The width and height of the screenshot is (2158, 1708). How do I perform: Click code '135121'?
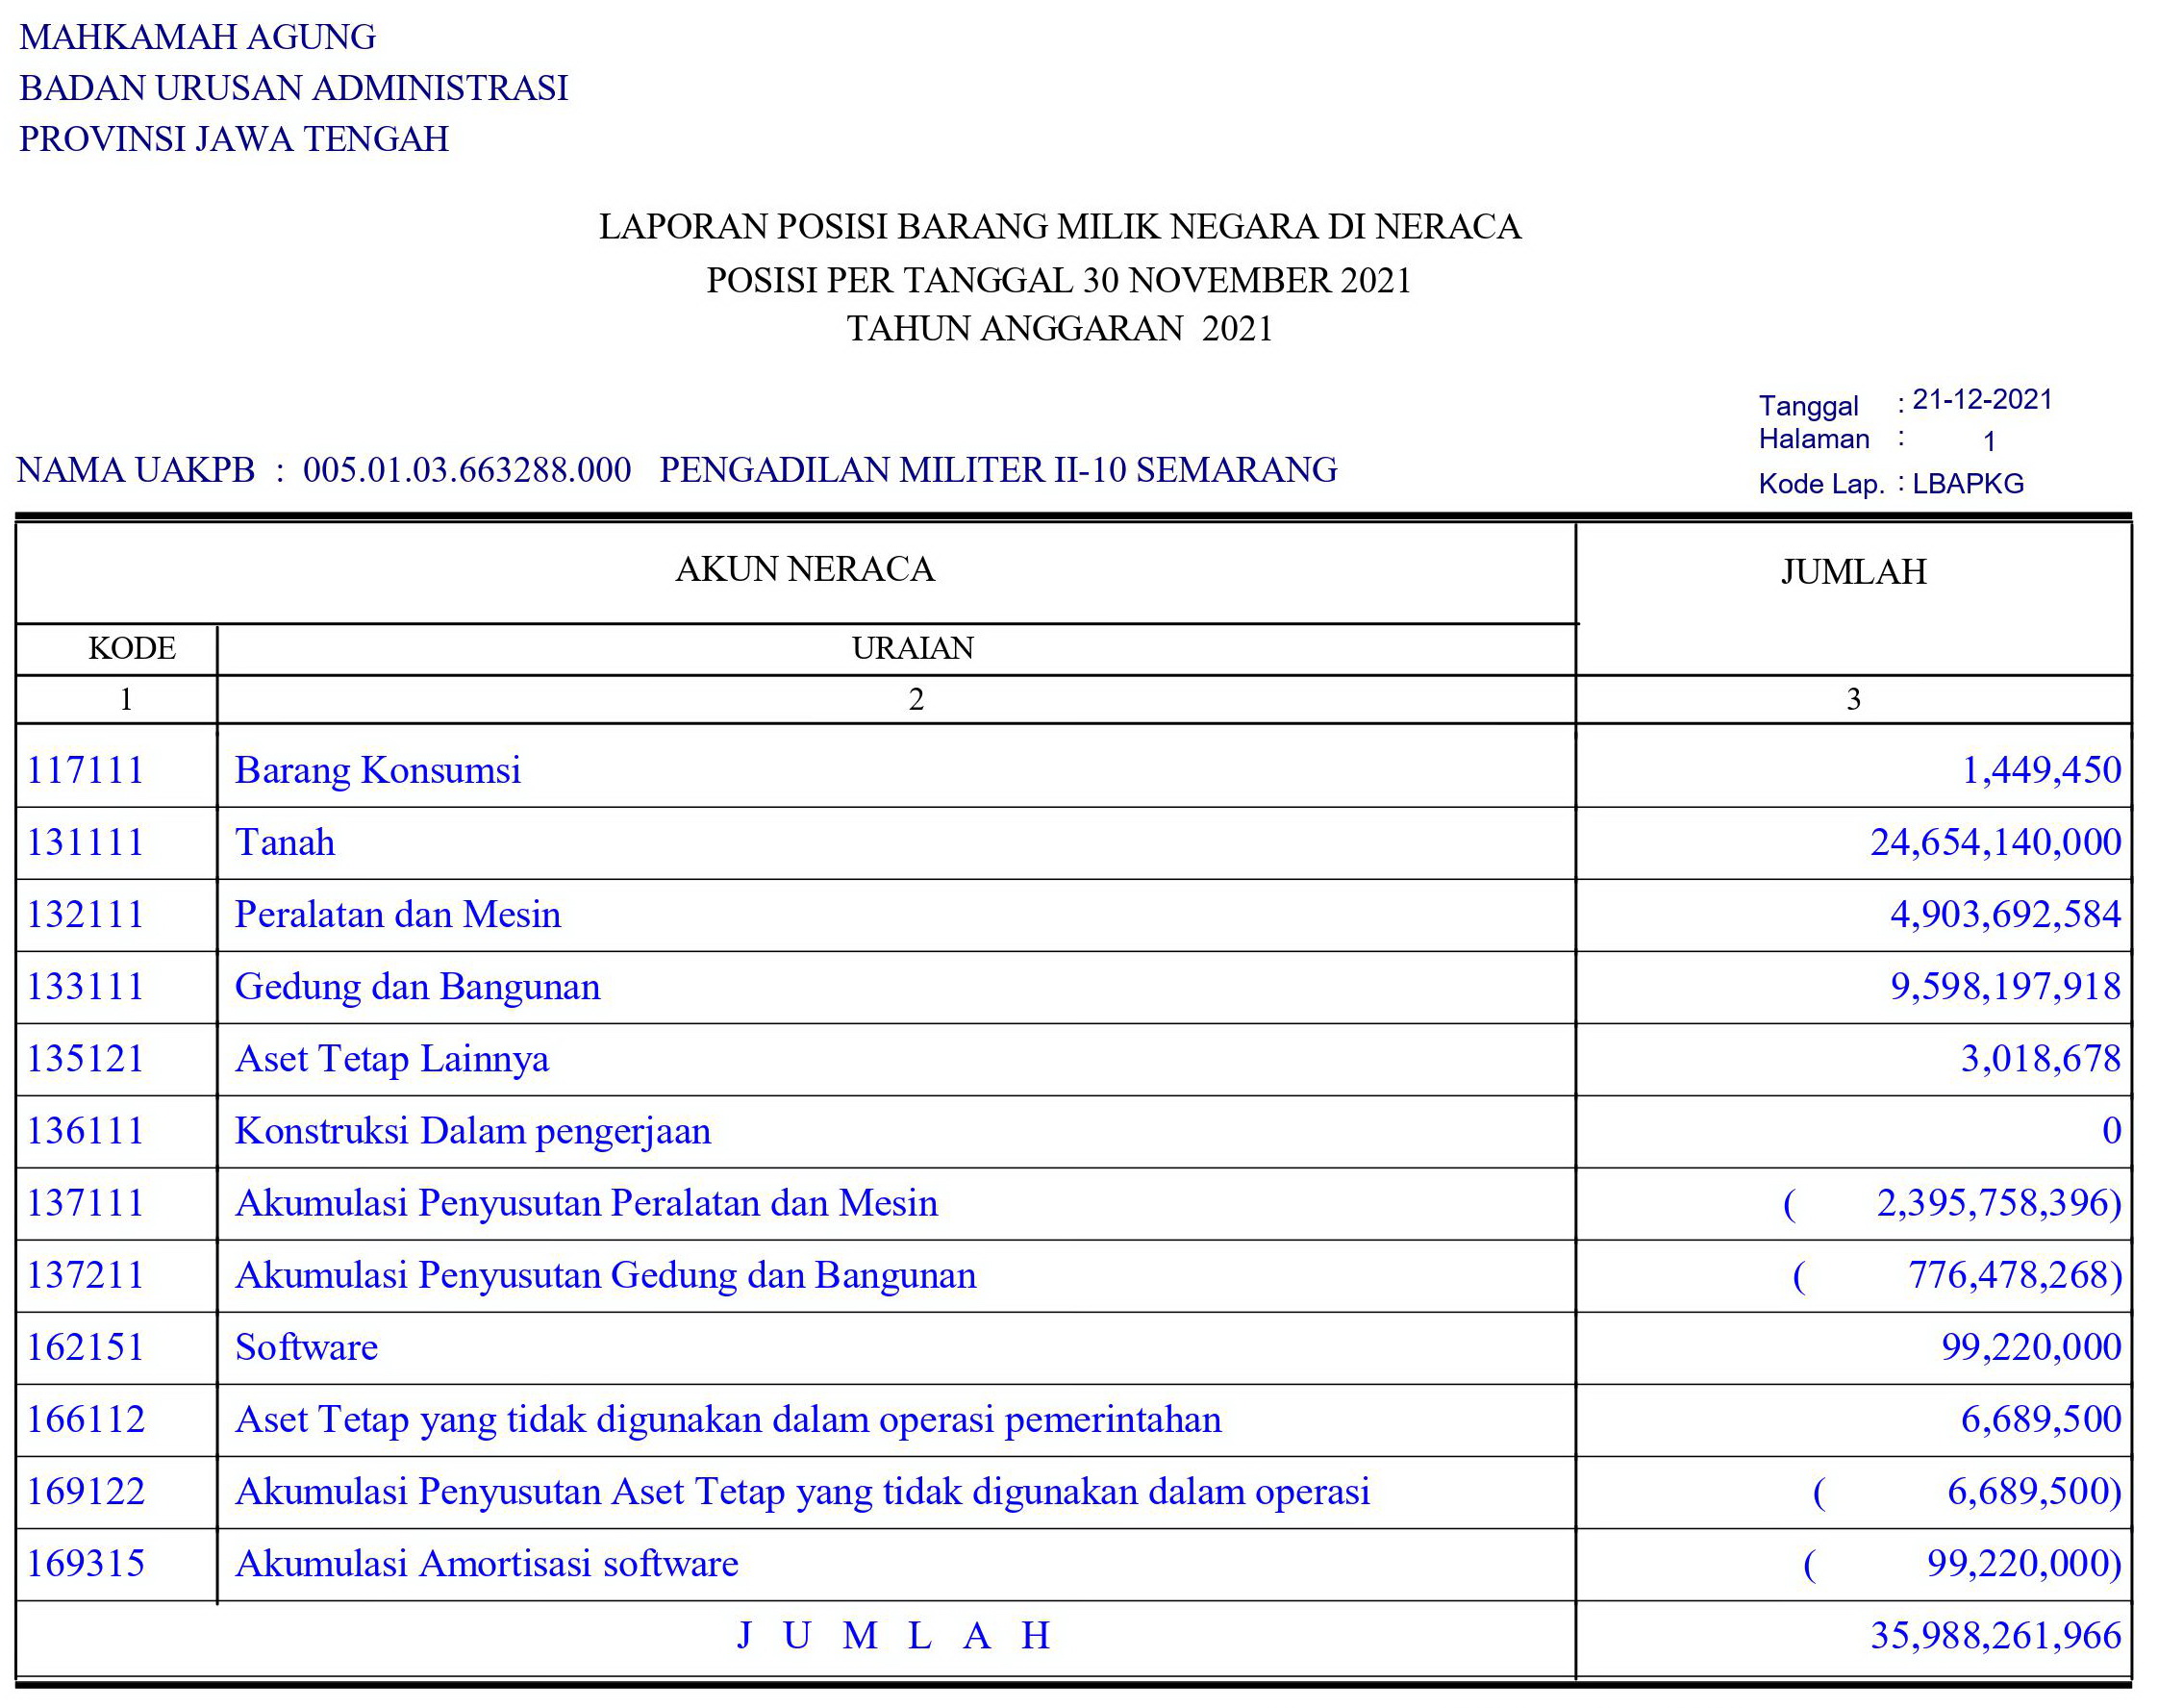tap(86, 1058)
